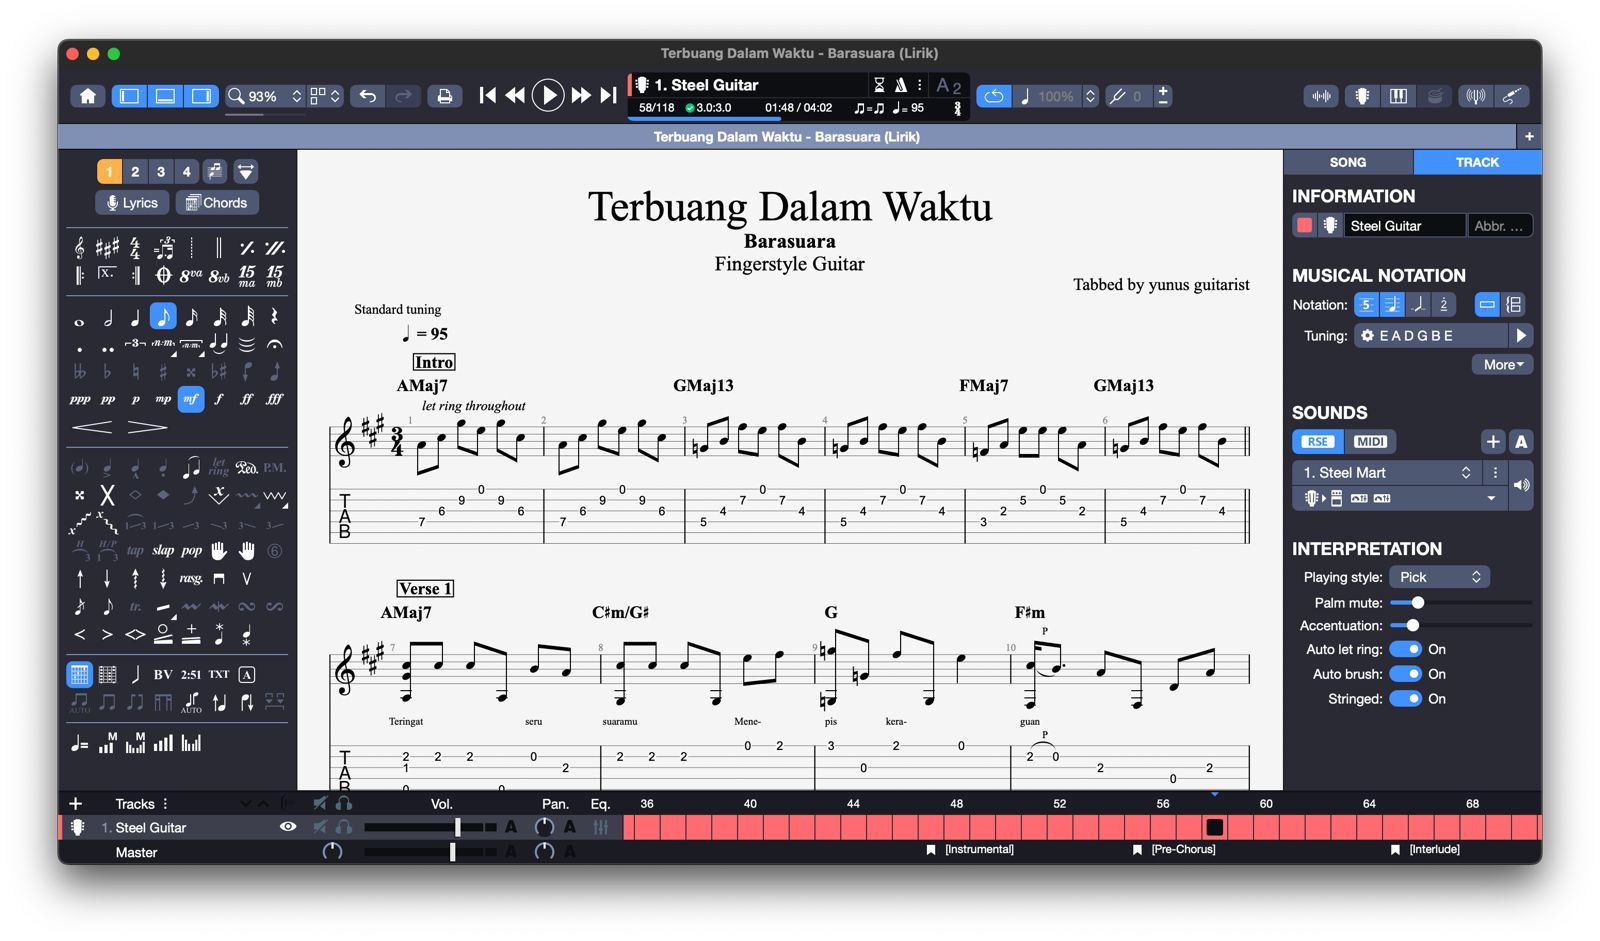The height and width of the screenshot is (941, 1600).
Task: Select the slap effect
Action: pos(163,550)
